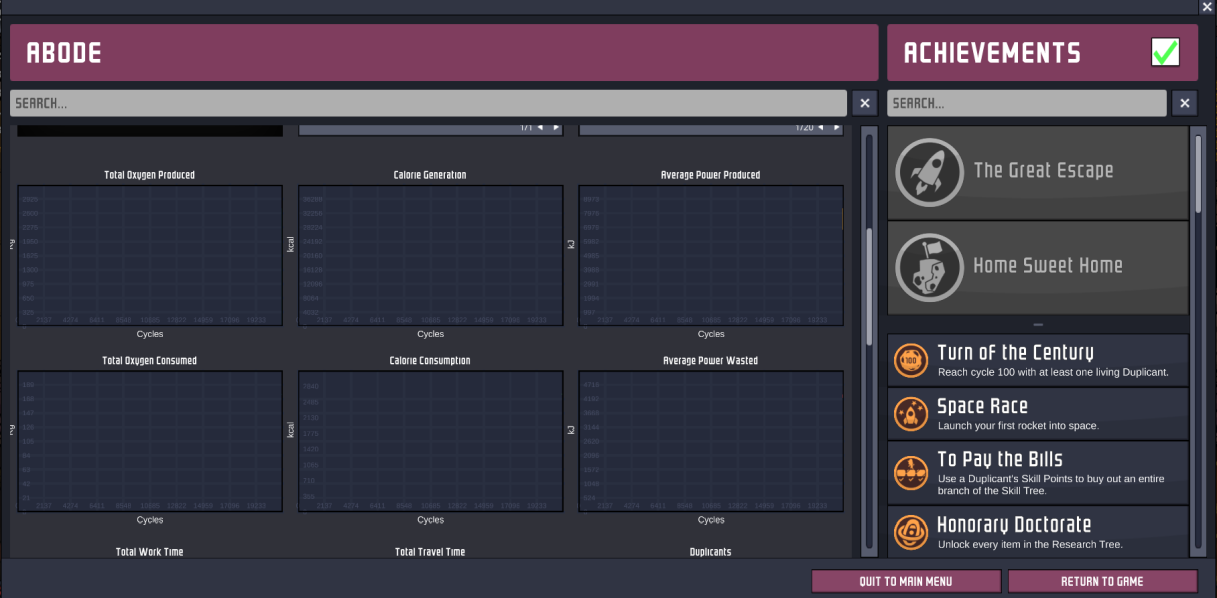The width and height of the screenshot is (1217, 598).
Task: Click next arrow on the 1/1 selector
Action: pos(556,128)
